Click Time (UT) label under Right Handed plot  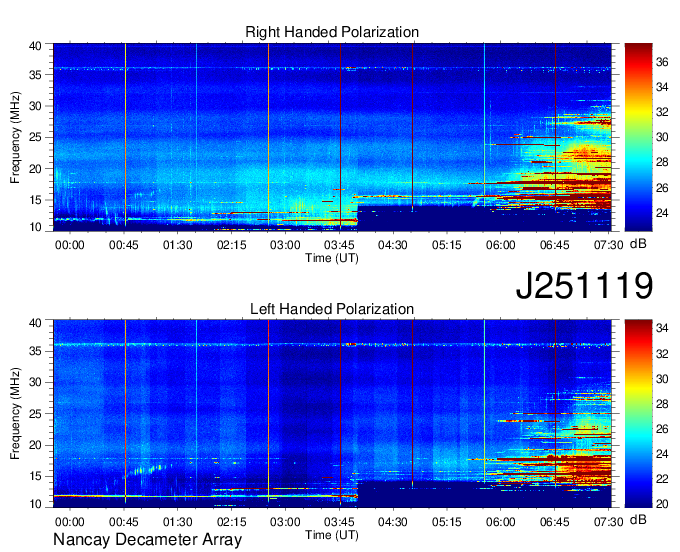click(331, 257)
